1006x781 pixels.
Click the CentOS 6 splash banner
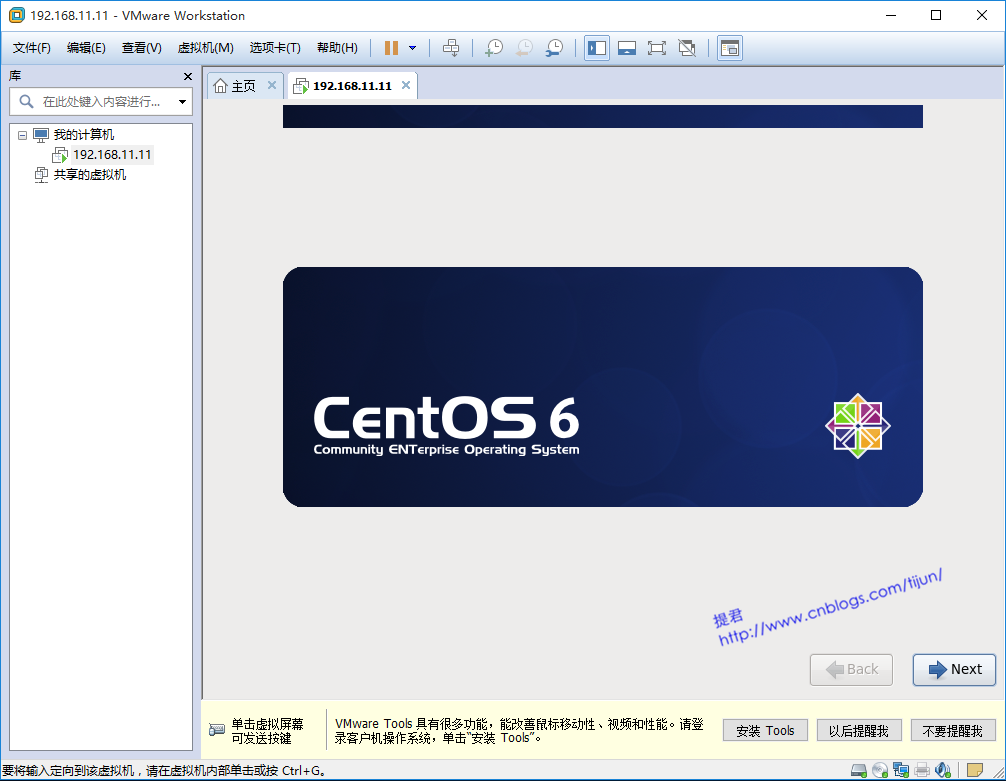point(602,387)
